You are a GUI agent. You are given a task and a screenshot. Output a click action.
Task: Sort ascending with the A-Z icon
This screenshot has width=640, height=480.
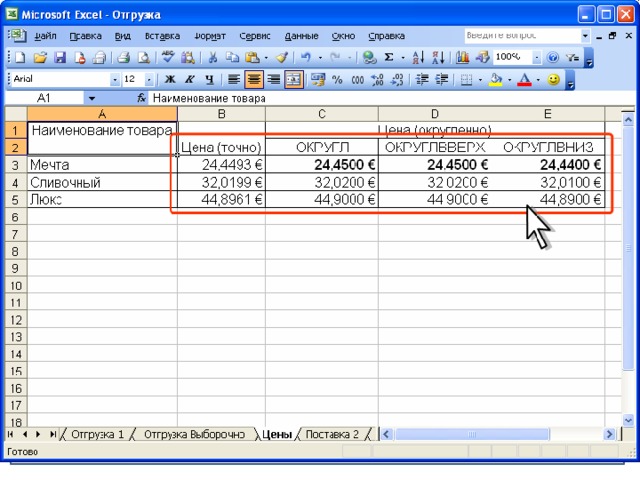point(418,58)
